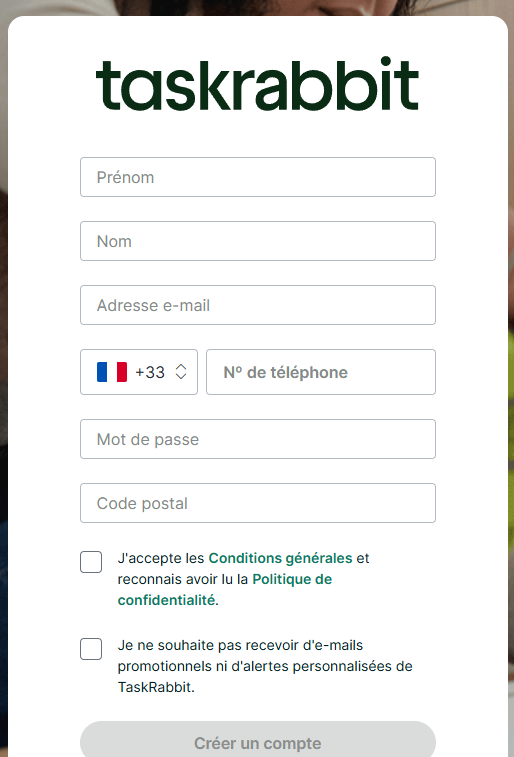Click into the Nom field
This screenshot has width=514, height=757.
(258, 241)
